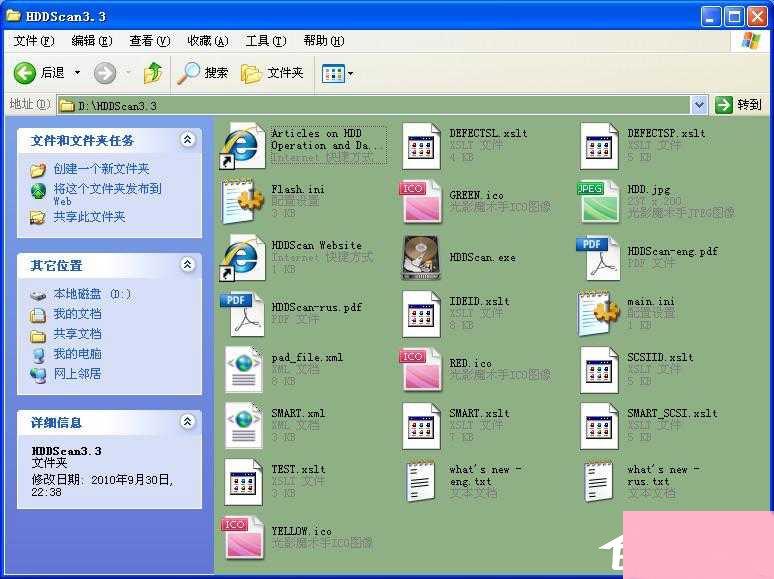Open the 查看(V) menu

(x=150, y=41)
